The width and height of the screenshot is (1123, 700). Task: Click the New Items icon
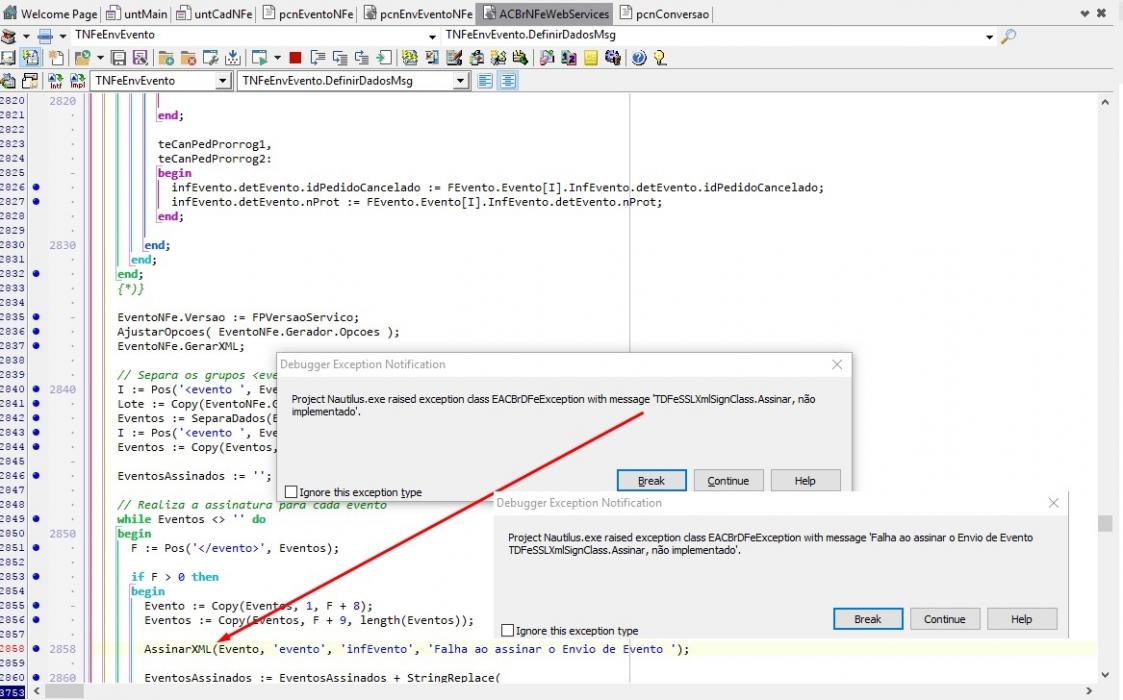56,57
